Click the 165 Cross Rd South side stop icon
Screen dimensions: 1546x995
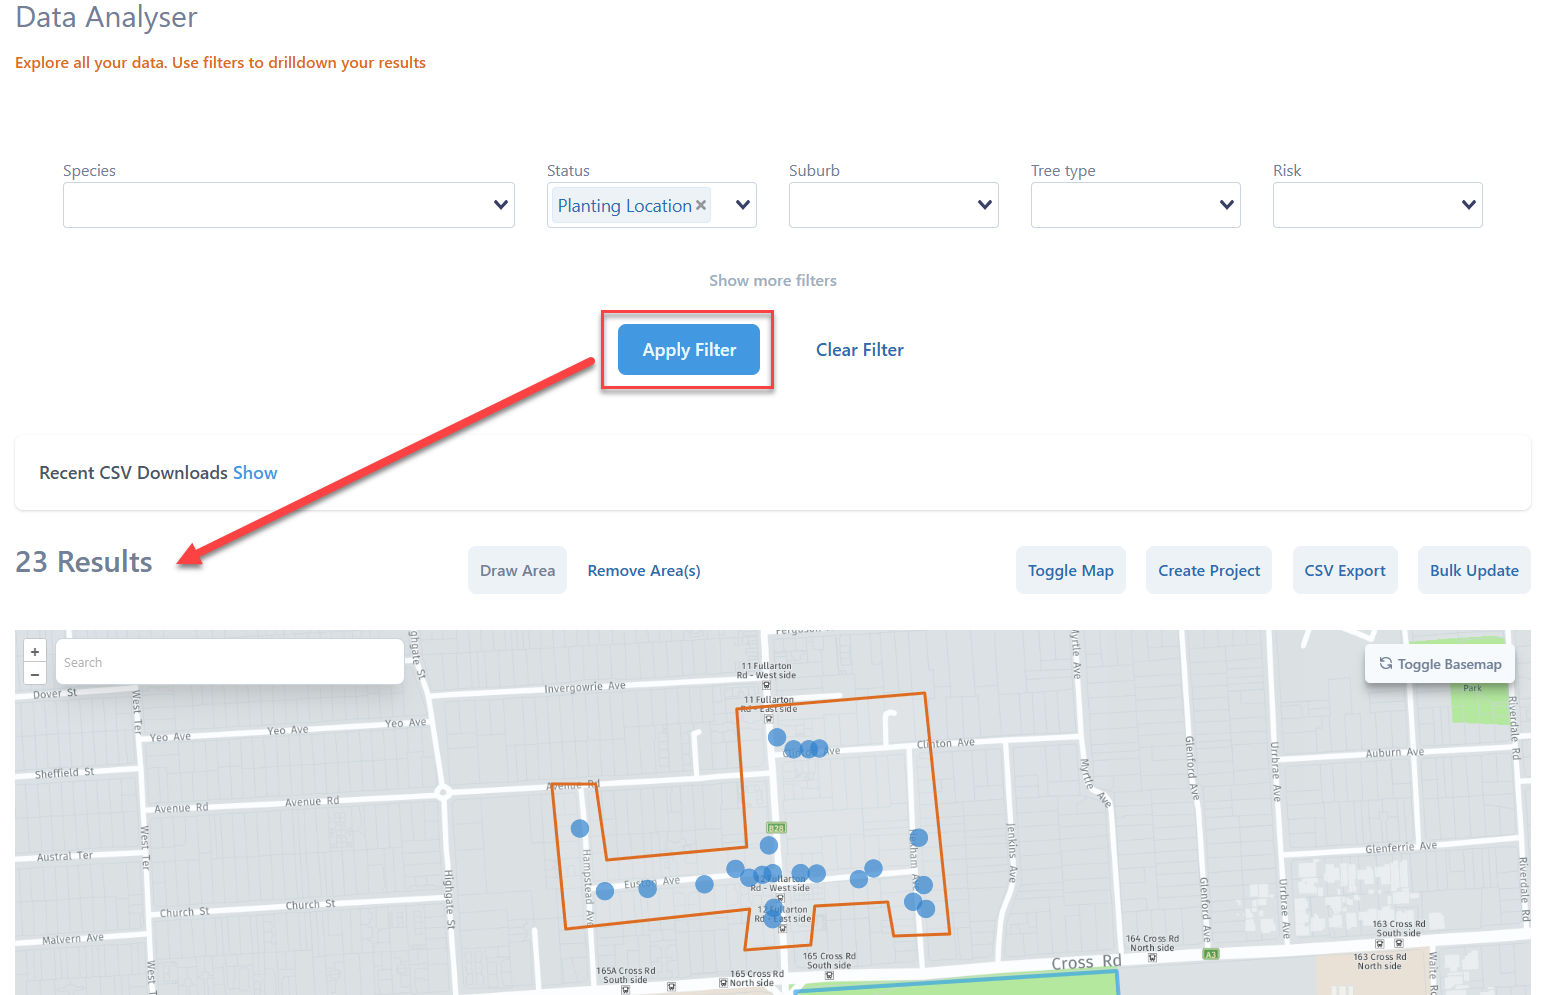click(829, 975)
